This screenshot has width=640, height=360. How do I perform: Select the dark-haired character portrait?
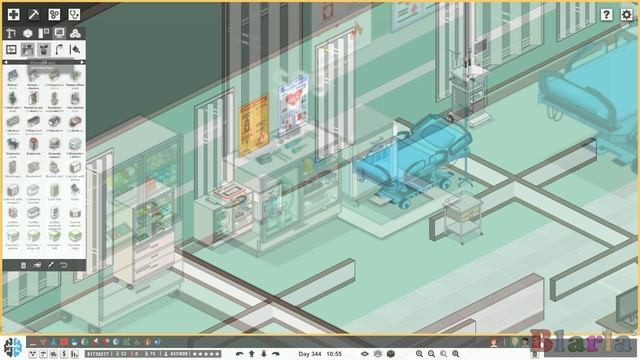tap(525, 342)
